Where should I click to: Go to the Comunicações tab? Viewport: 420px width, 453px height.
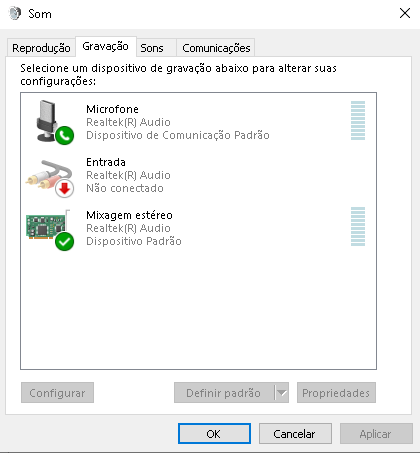[216, 48]
